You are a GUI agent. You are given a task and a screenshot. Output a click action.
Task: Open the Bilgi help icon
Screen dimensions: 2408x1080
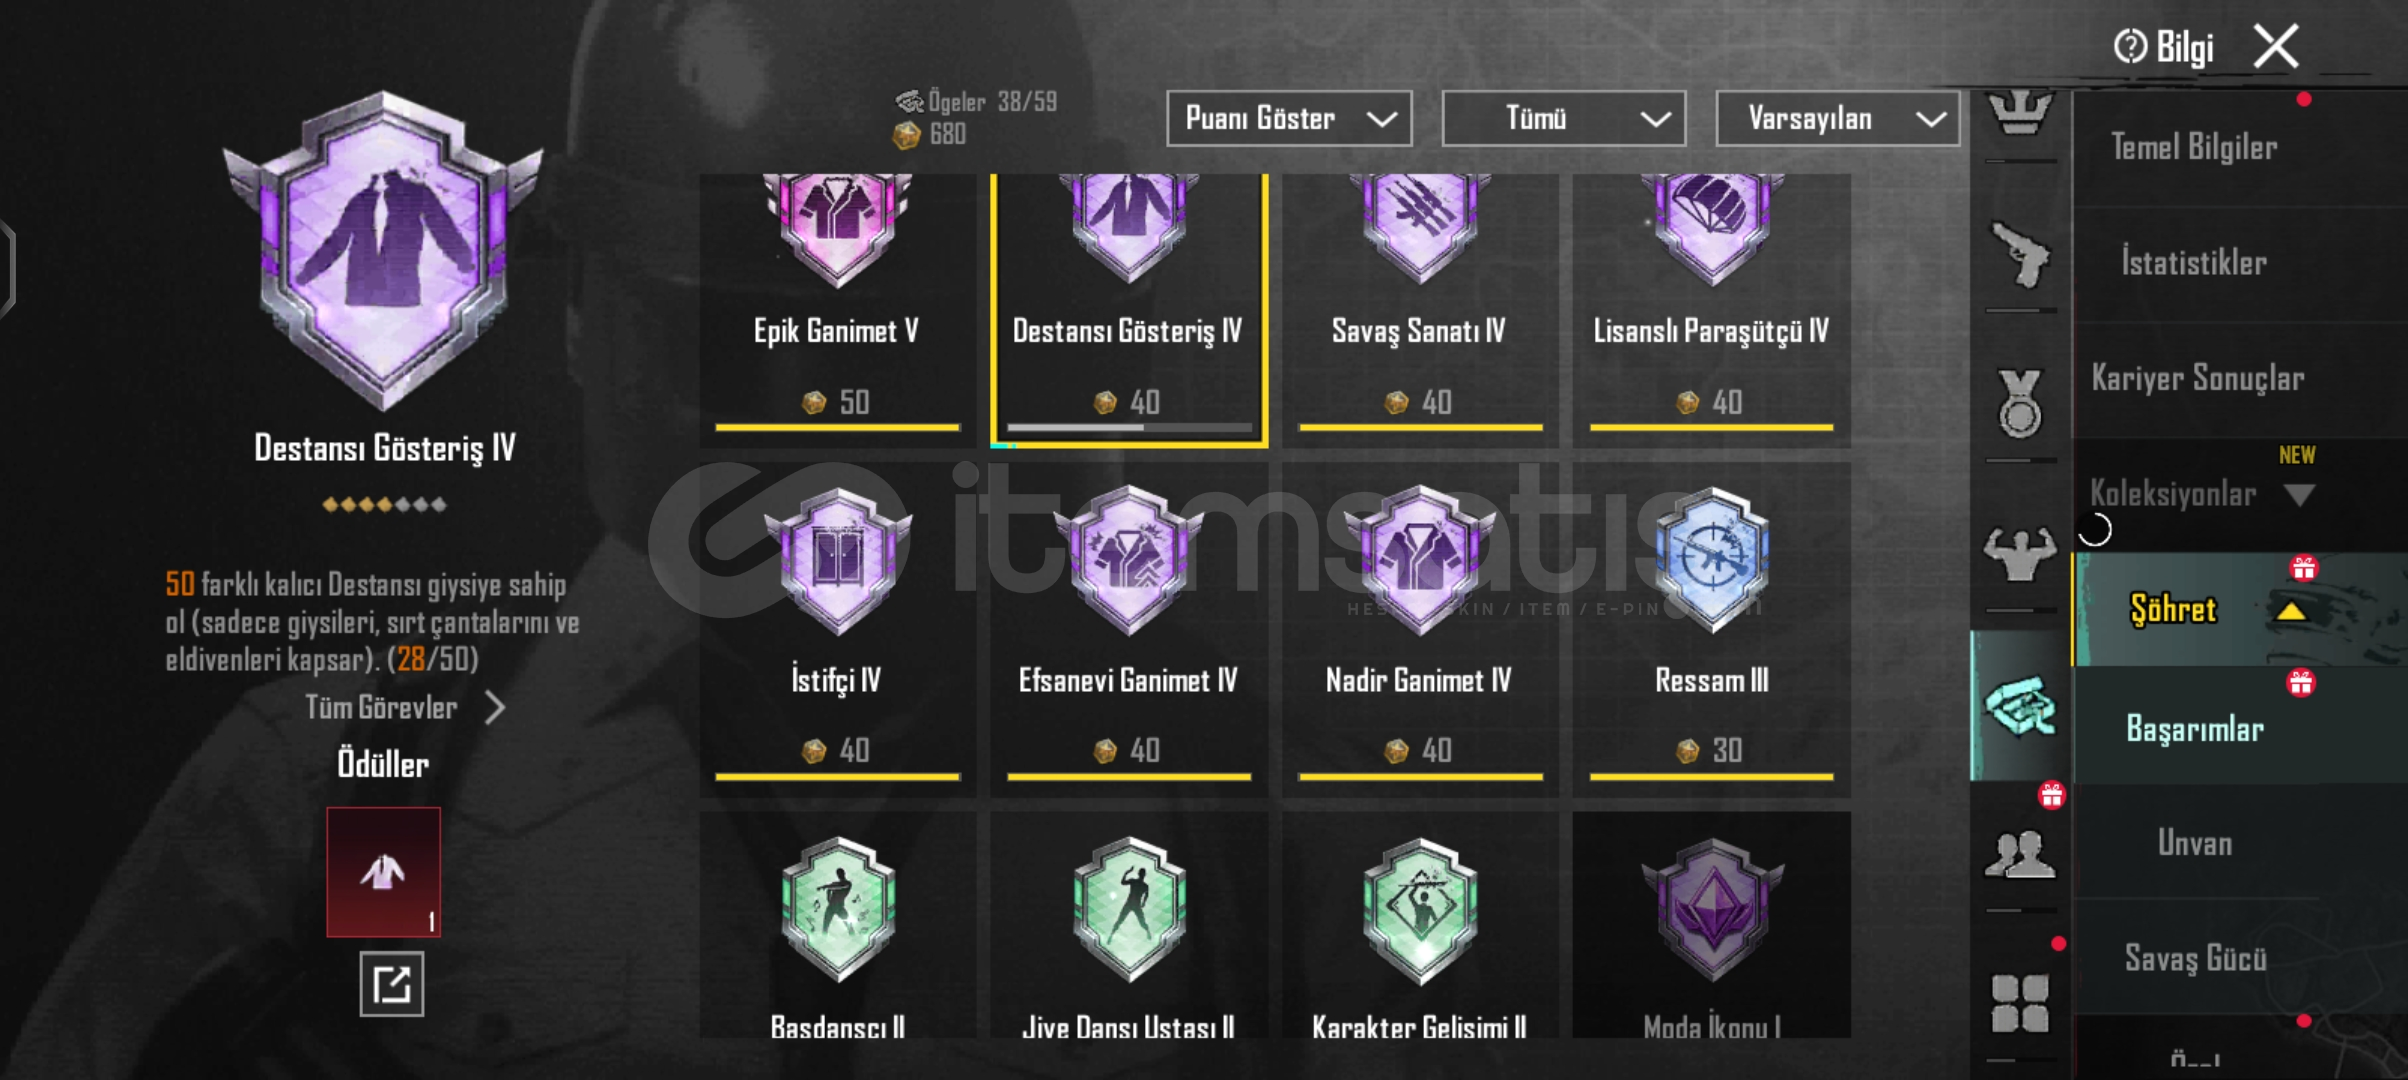click(x=2131, y=46)
